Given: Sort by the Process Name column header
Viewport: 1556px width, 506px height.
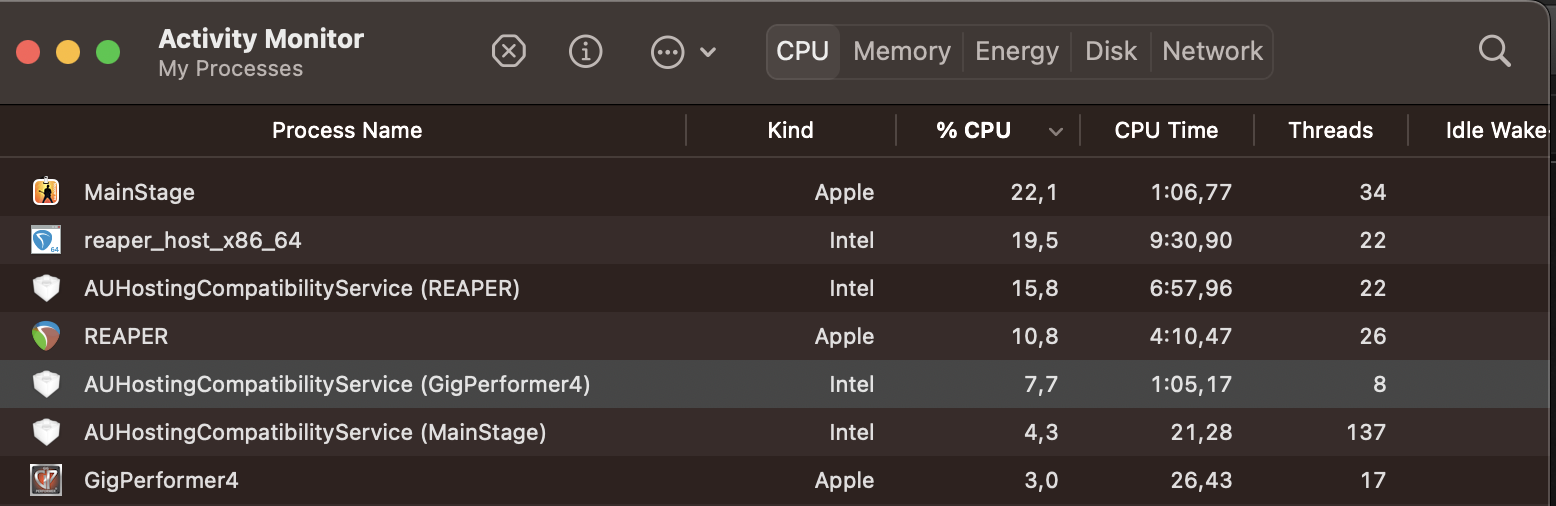Looking at the screenshot, I should tap(347, 130).
